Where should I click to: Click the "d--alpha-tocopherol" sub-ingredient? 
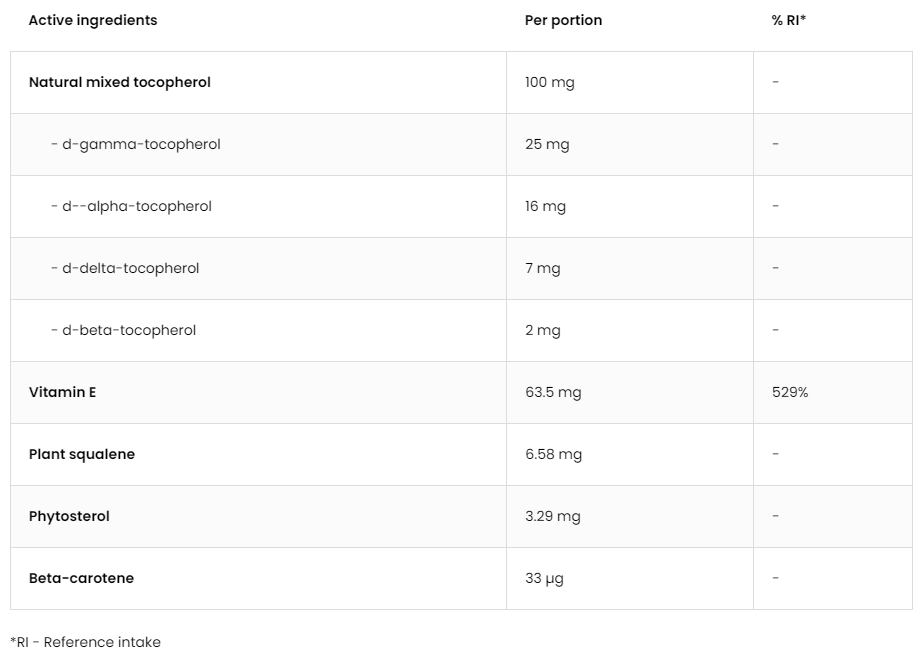point(131,206)
